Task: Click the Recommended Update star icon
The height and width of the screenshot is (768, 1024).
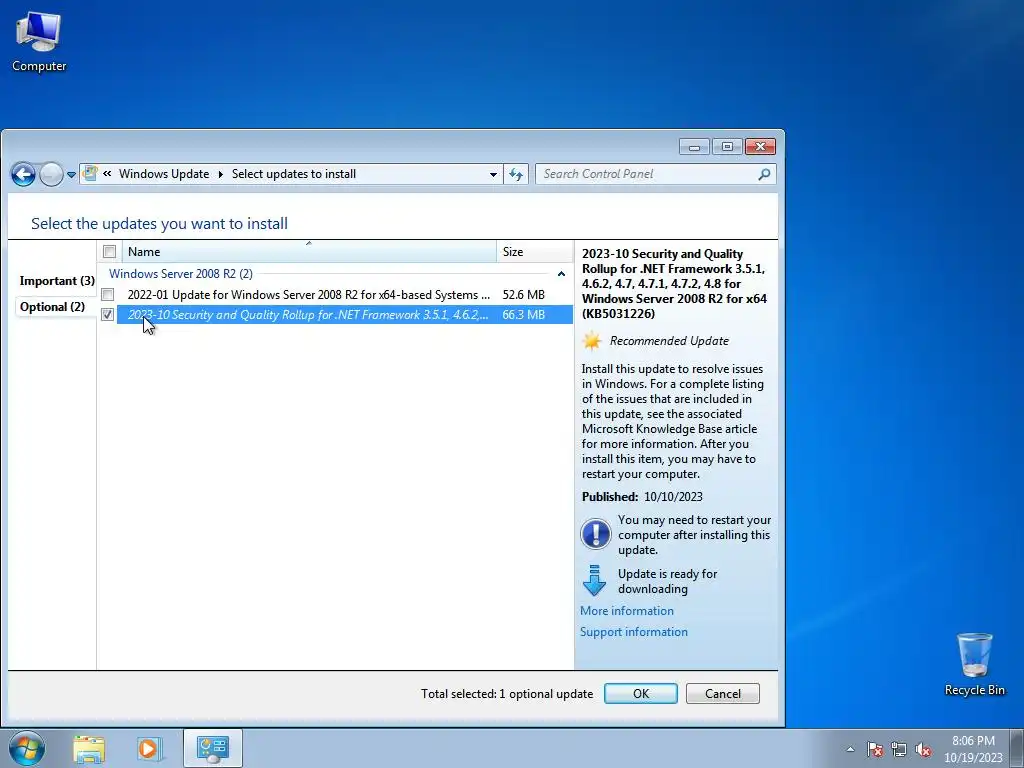Action: point(592,340)
